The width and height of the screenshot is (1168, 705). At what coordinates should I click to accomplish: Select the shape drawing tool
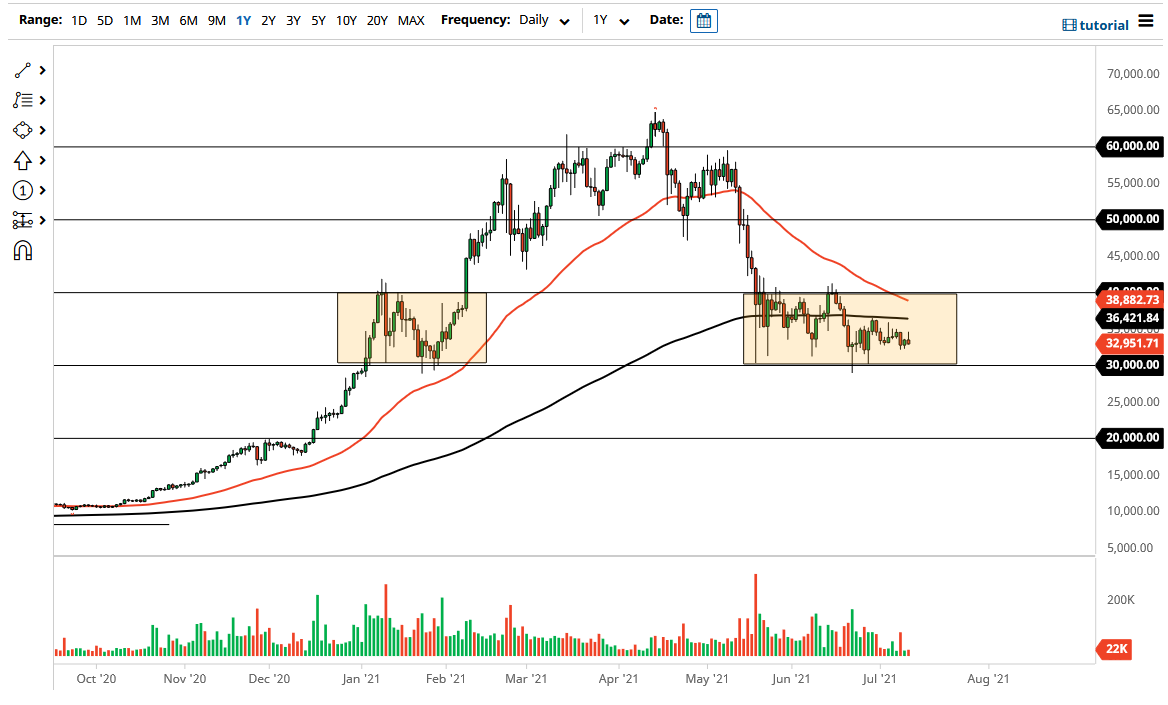coord(20,130)
